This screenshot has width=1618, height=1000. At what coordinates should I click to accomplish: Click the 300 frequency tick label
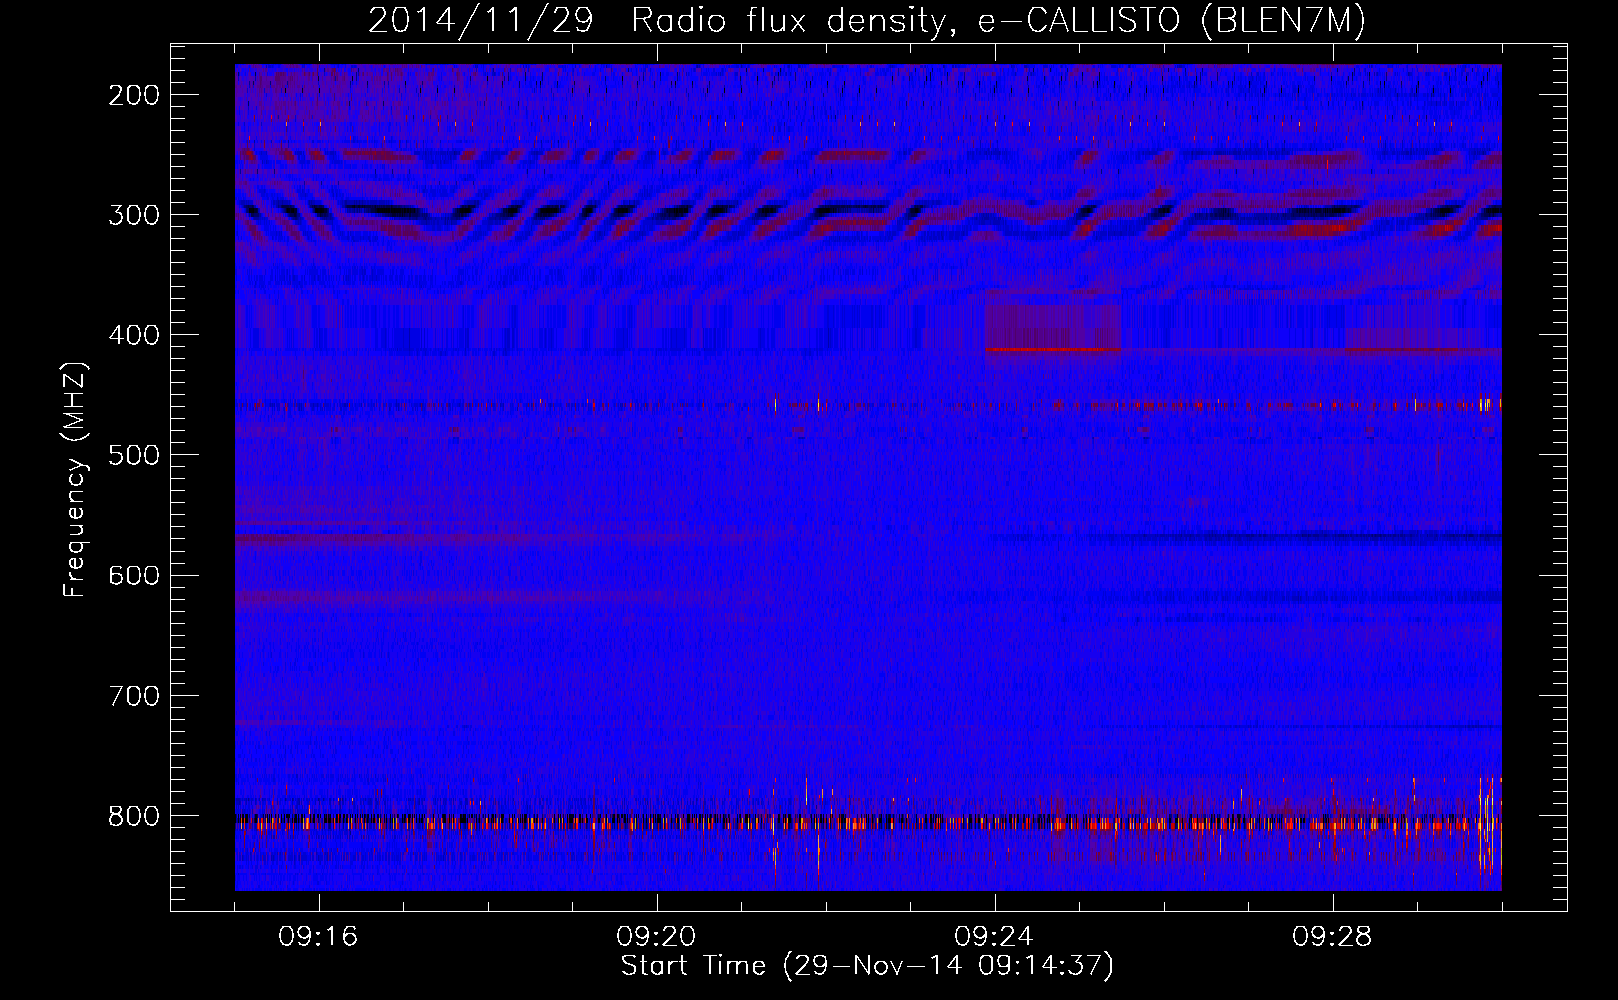133,215
